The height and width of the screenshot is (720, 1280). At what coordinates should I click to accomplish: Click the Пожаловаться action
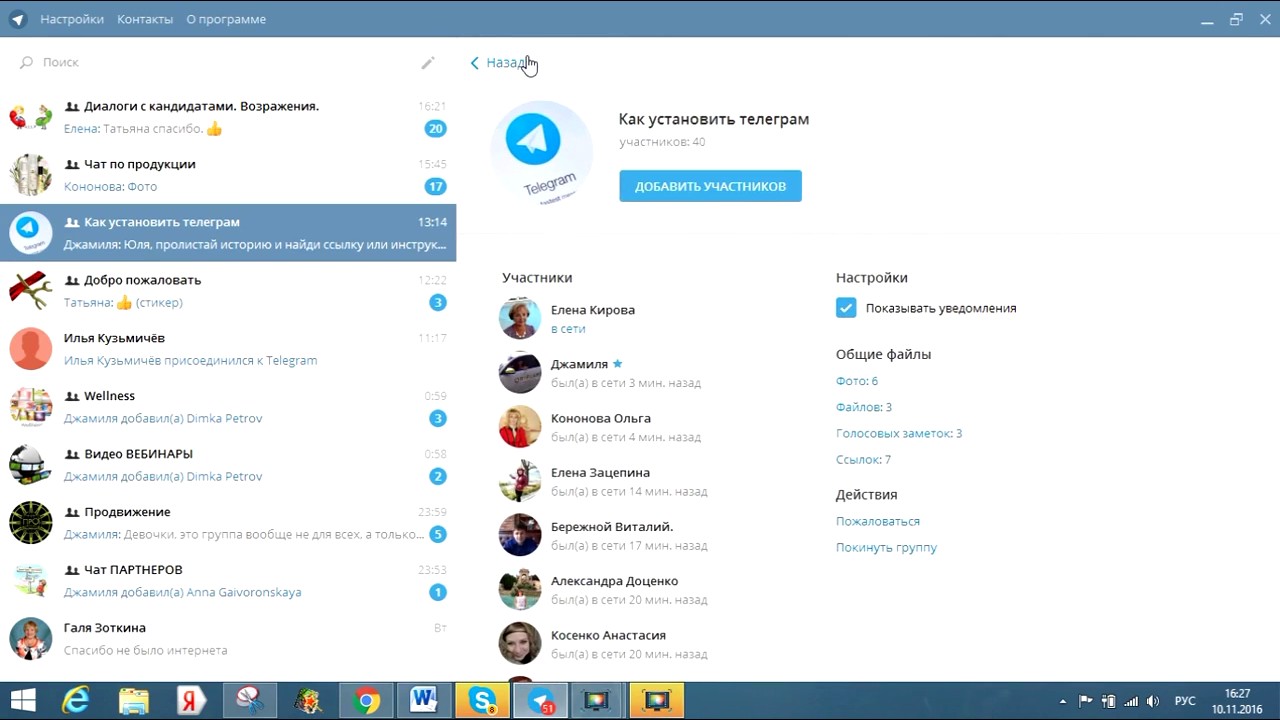point(878,521)
